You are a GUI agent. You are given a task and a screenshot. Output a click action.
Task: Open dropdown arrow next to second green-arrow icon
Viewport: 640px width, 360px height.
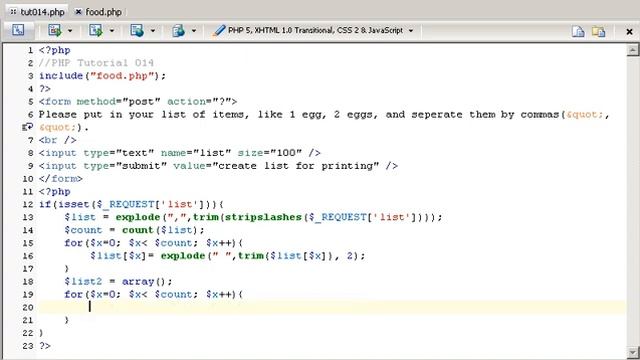pos(111,31)
